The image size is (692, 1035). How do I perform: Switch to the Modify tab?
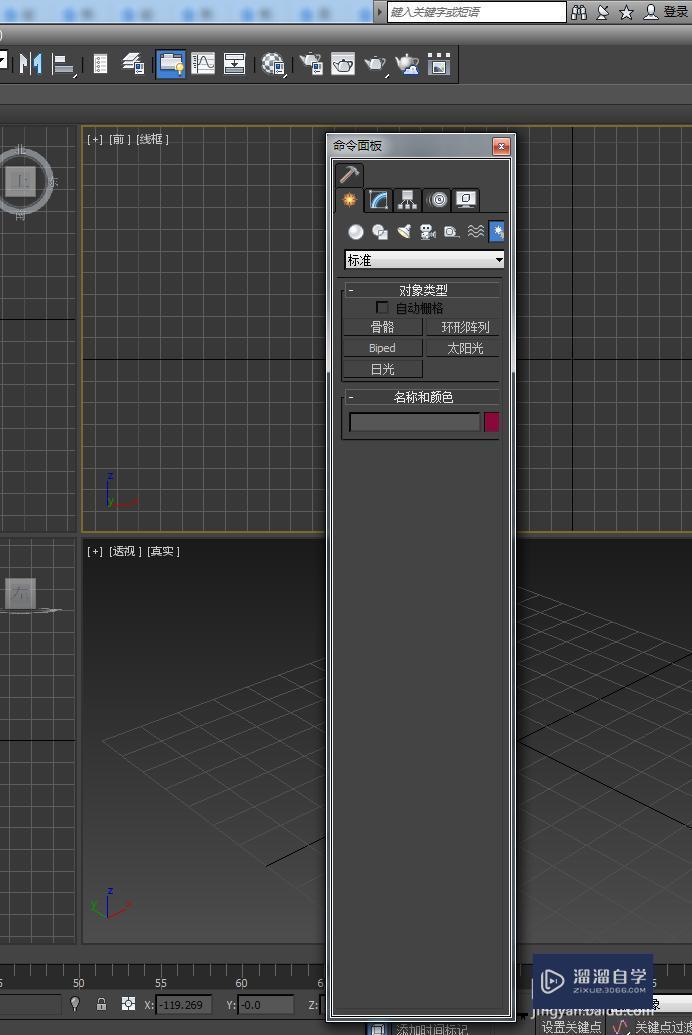click(378, 199)
